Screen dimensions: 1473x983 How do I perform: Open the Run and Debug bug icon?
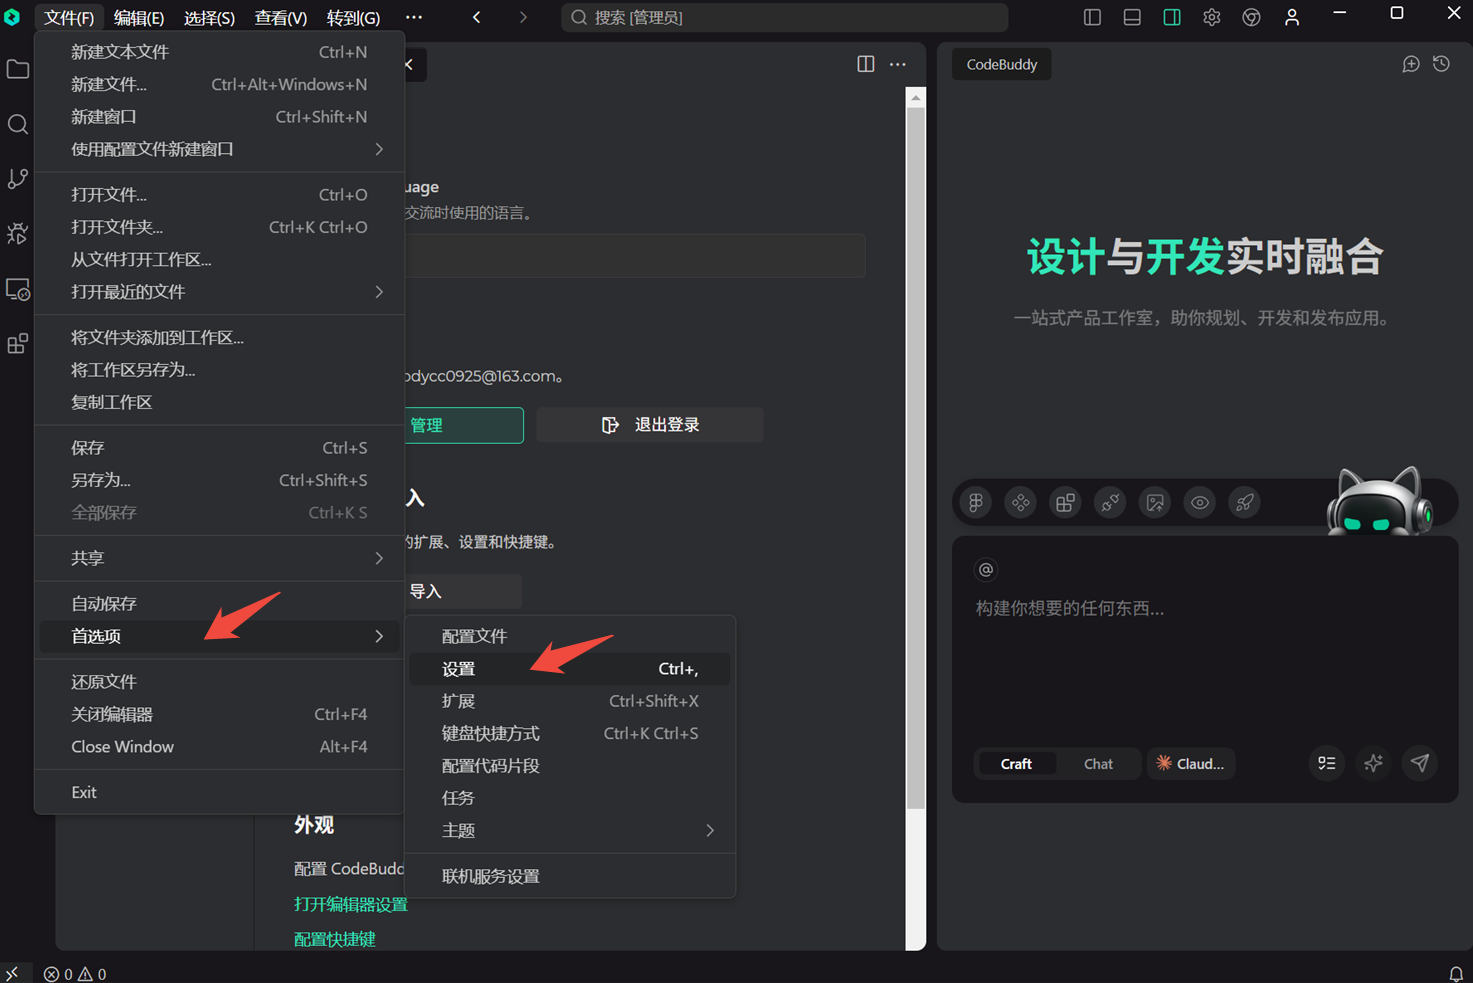tap(18, 234)
